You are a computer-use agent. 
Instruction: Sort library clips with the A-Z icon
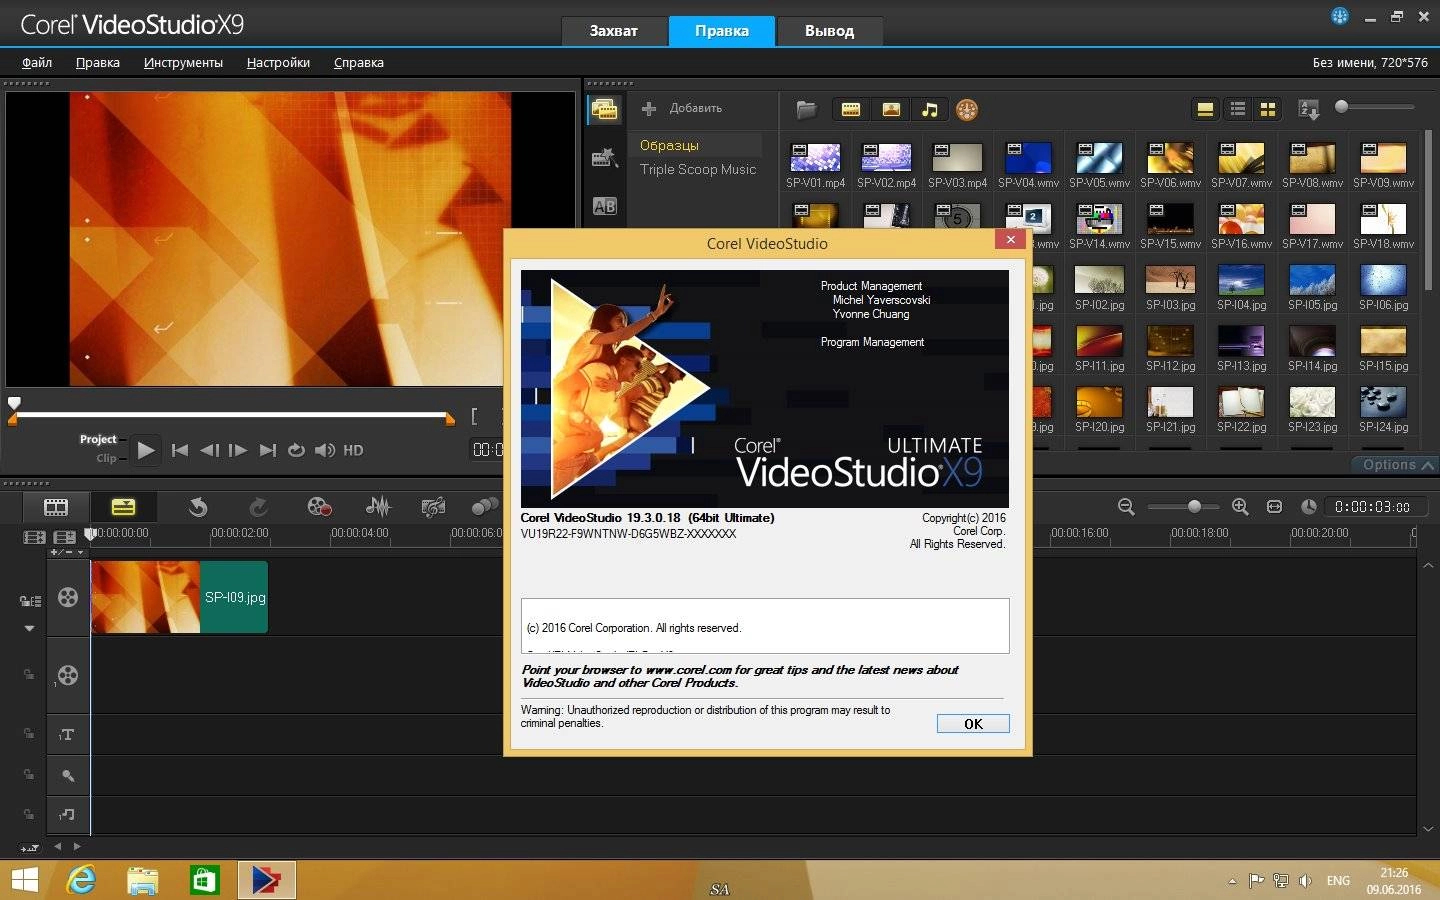click(x=1308, y=110)
